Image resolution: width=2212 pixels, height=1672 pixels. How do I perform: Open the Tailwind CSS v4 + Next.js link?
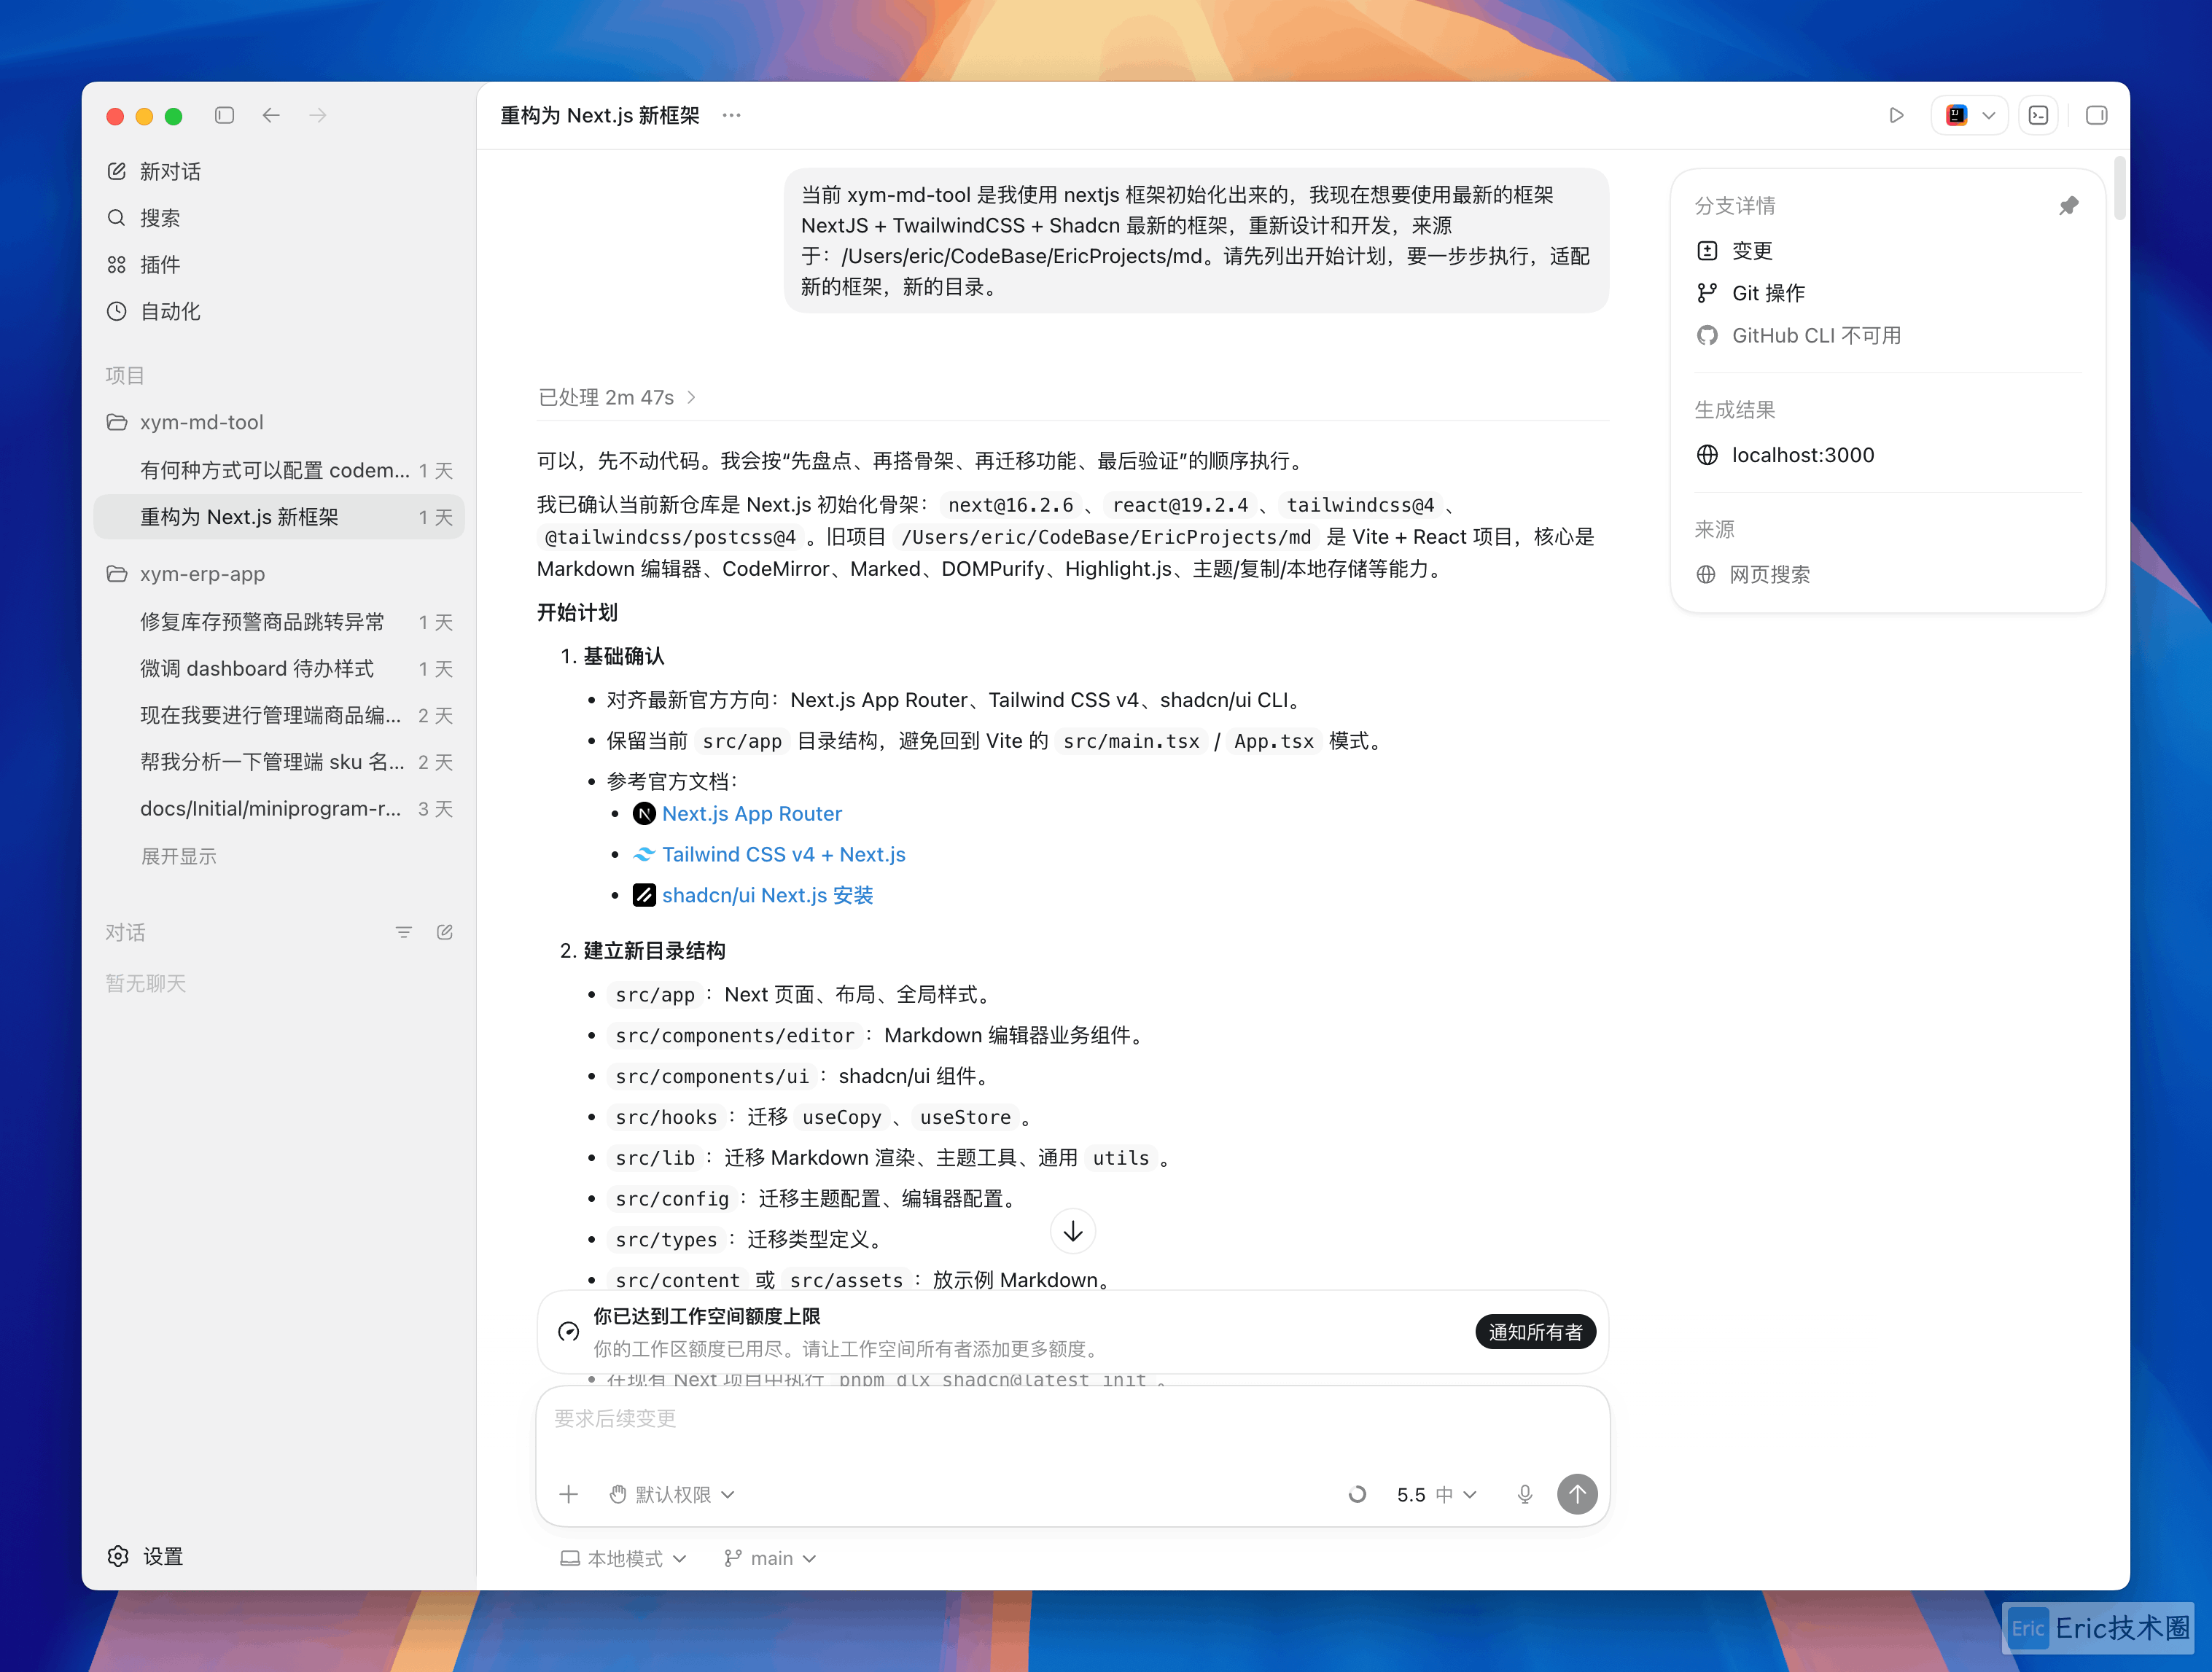coord(783,855)
